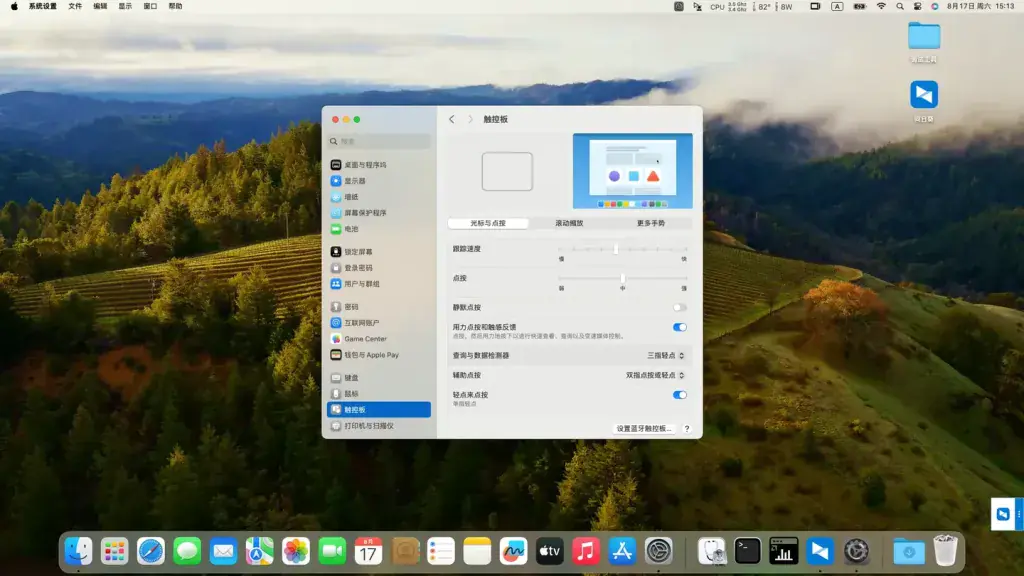Open the App Store from the Dock

[622, 552]
